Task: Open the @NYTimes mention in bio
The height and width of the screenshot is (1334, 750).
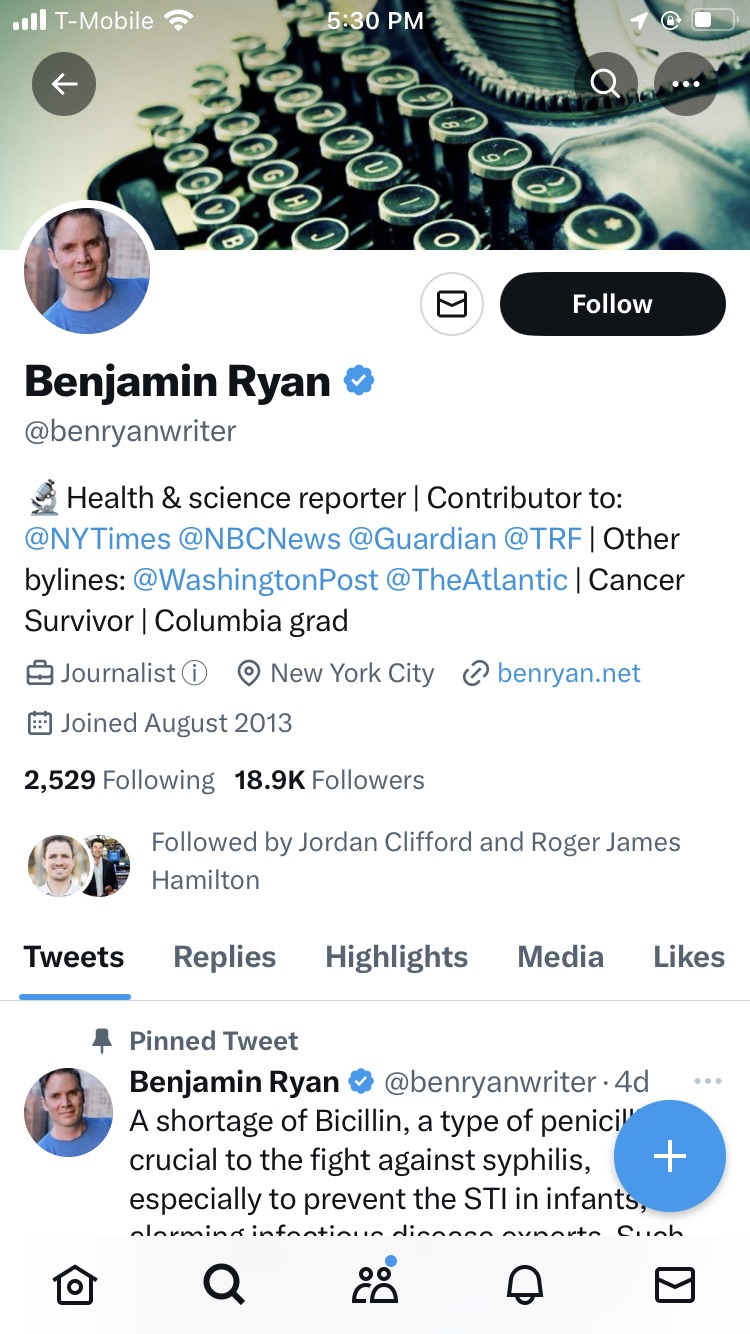Action: (98, 539)
